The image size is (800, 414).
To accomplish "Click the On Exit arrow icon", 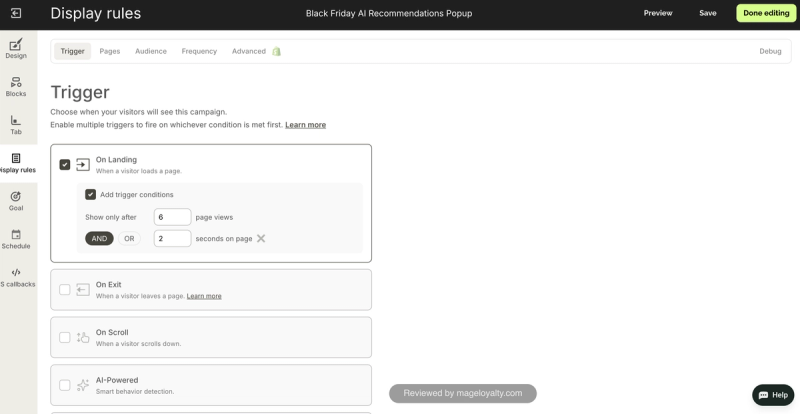I will pos(83,289).
